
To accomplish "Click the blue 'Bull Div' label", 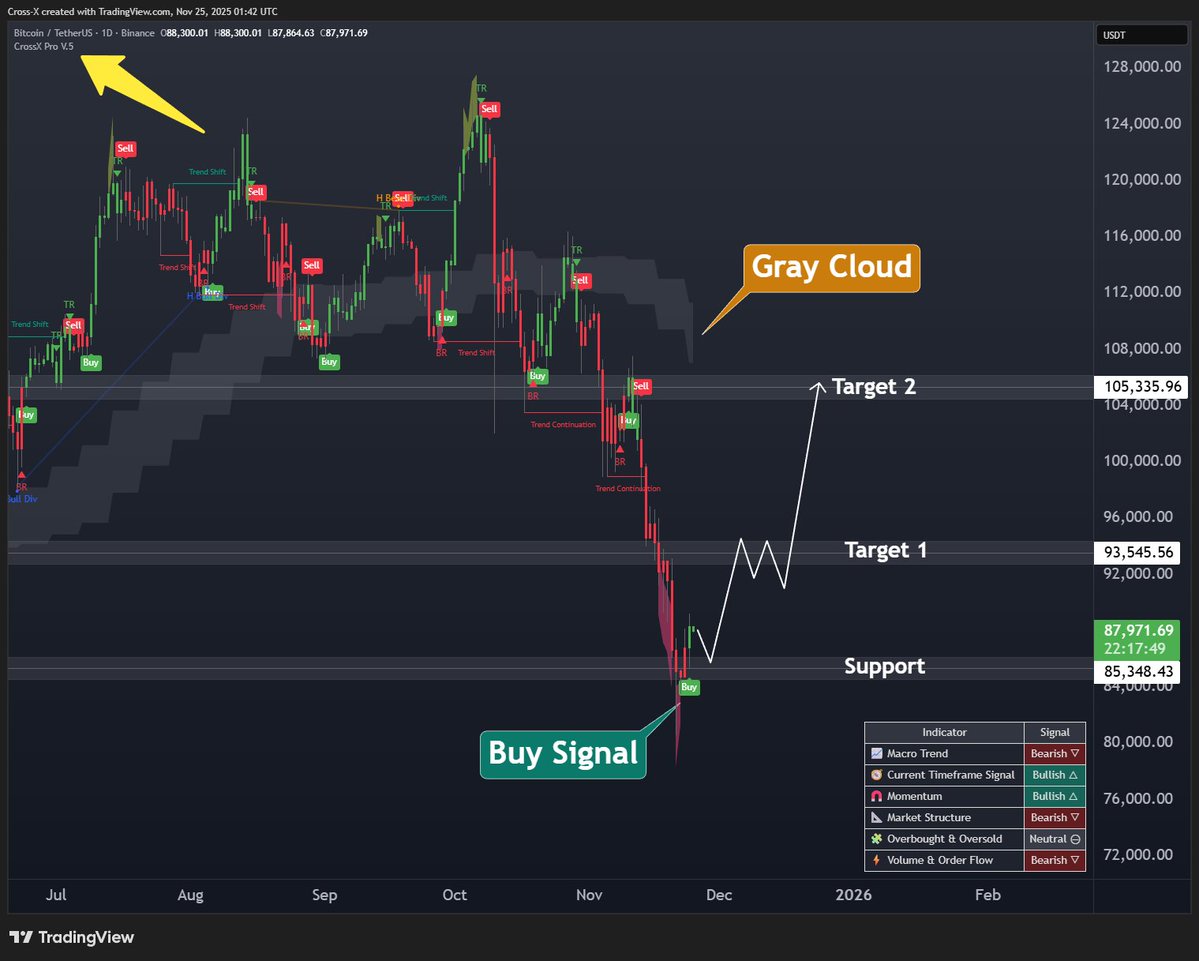I will [22, 499].
